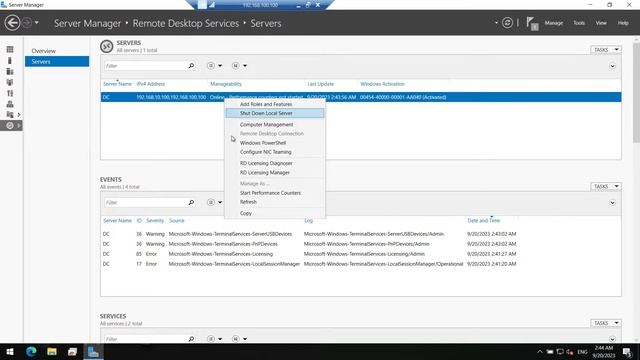Open All Servers icon in sidebar
Screen dimensions: 640x360
click(10, 71)
